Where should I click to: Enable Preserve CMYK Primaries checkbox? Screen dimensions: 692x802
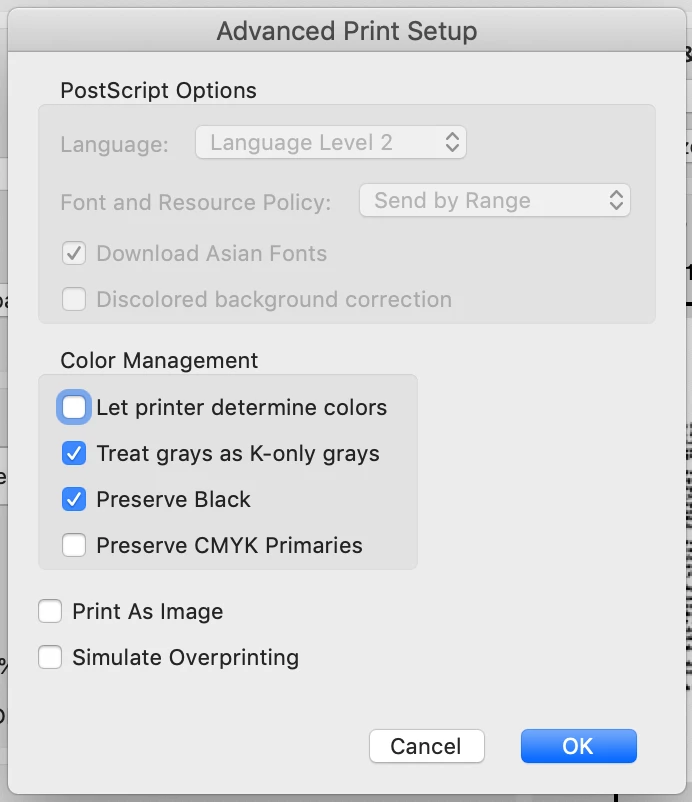(74, 546)
